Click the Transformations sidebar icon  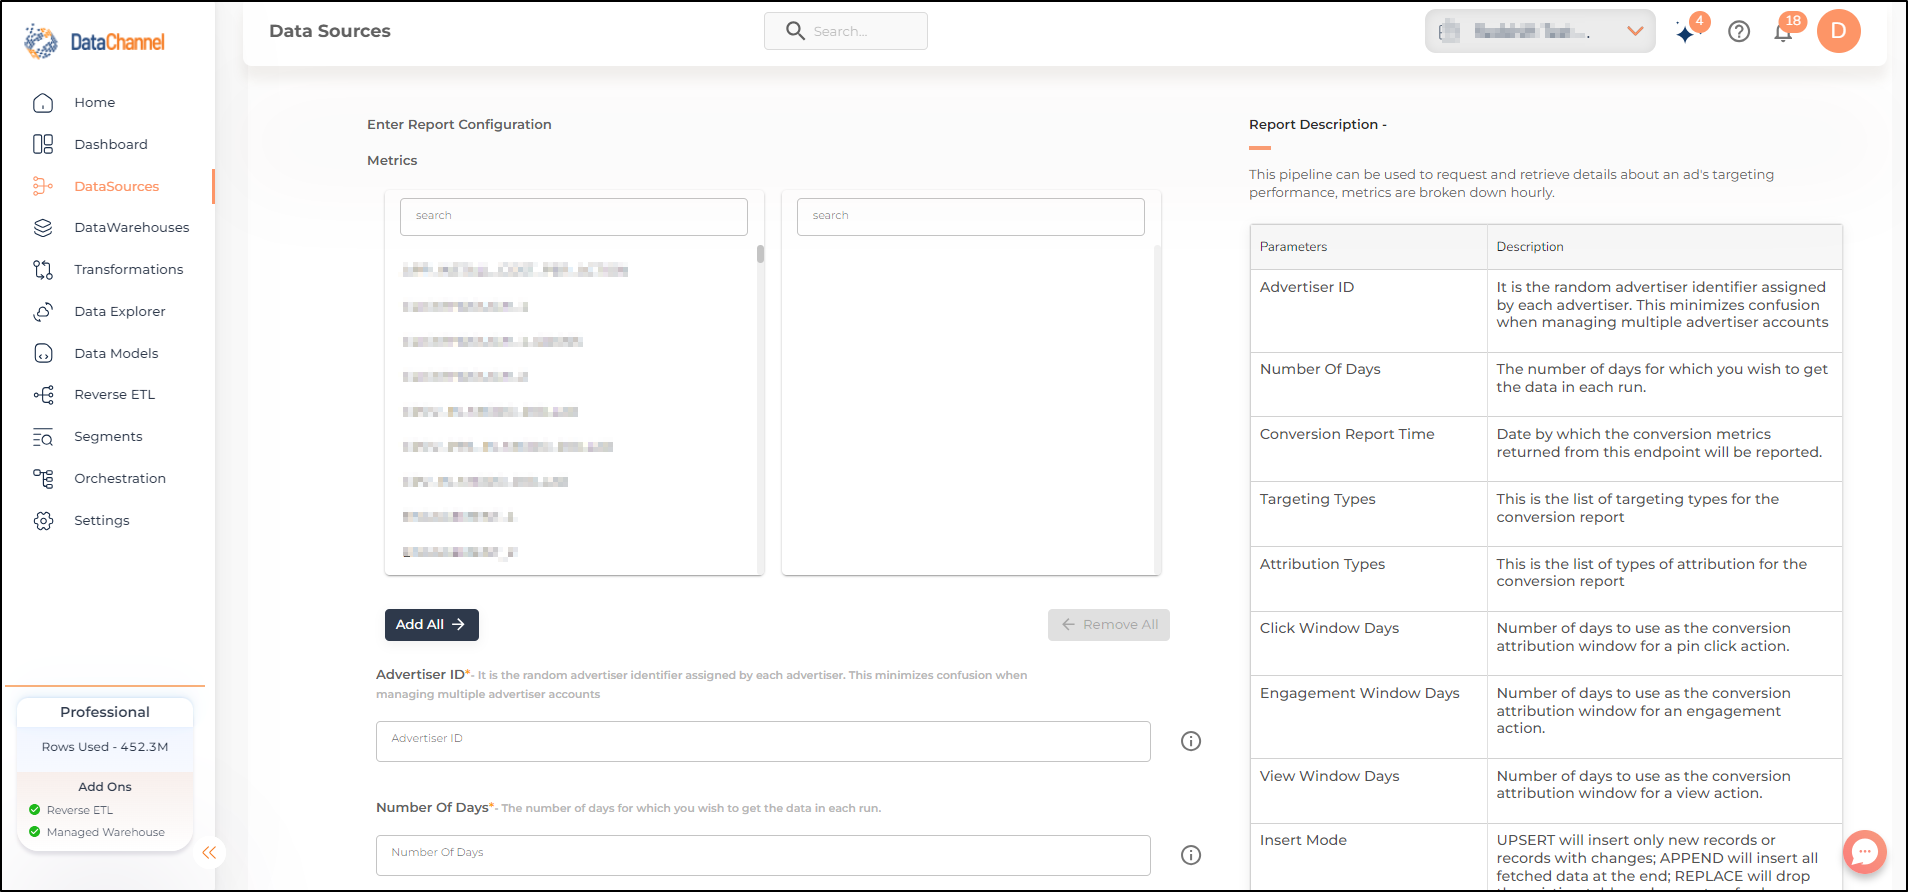click(x=43, y=270)
